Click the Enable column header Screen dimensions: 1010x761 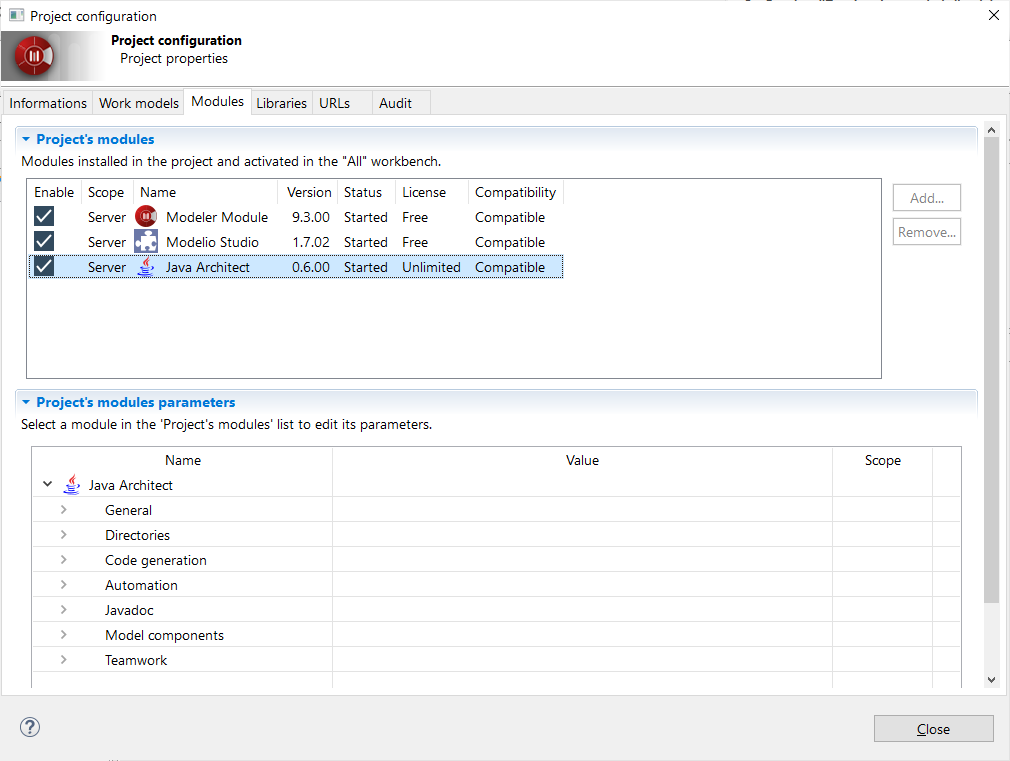[54, 192]
